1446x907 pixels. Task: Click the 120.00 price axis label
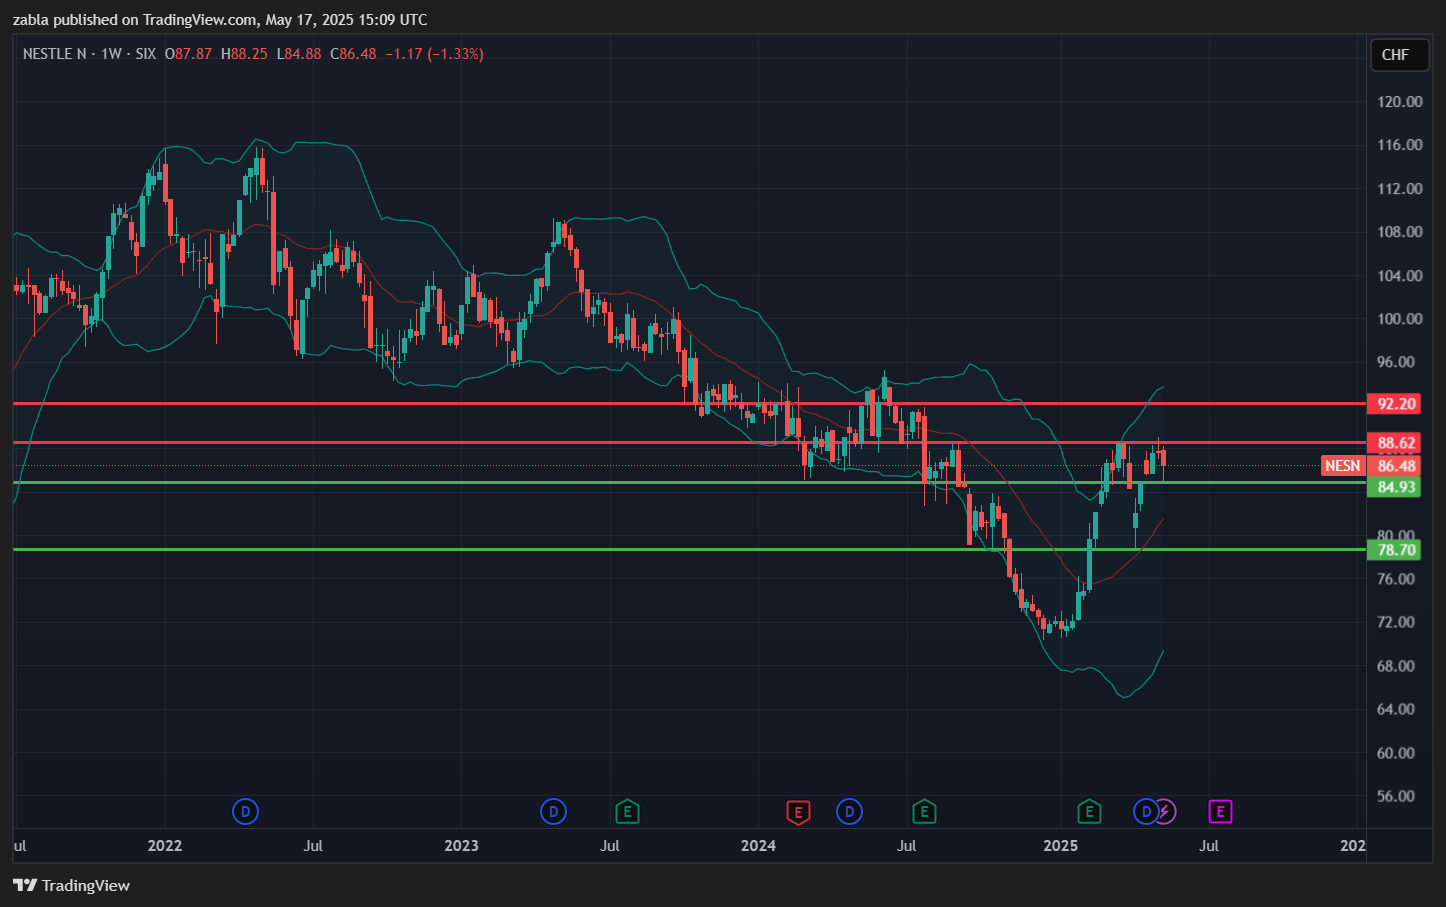click(x=1399, y=101)
